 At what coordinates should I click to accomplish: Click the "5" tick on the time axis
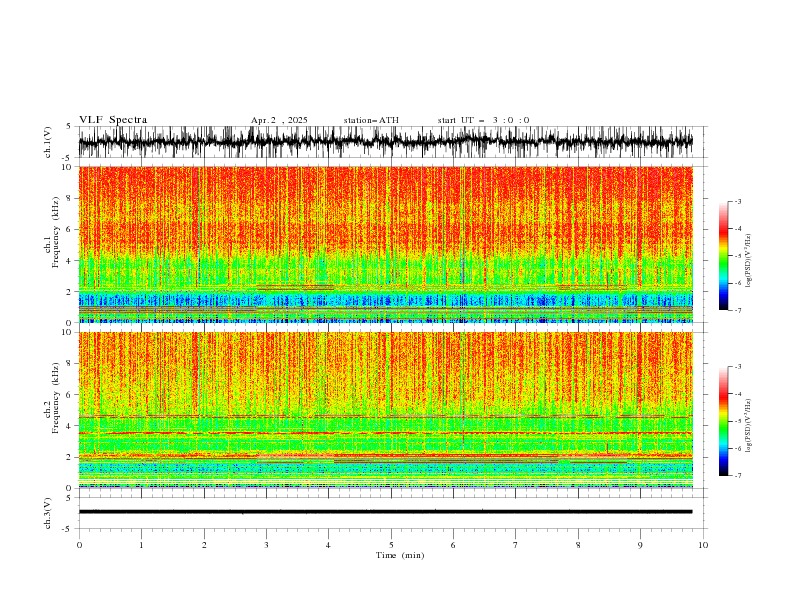coord(391,545)
